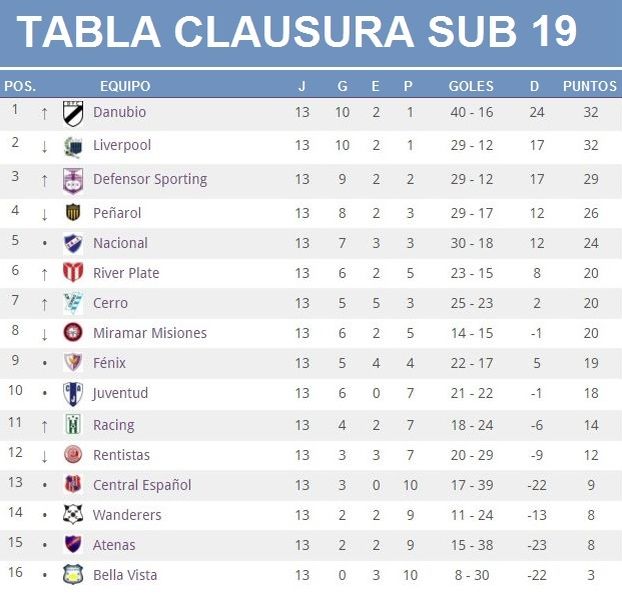Click the Nacional team crest icon

point(73,243)
